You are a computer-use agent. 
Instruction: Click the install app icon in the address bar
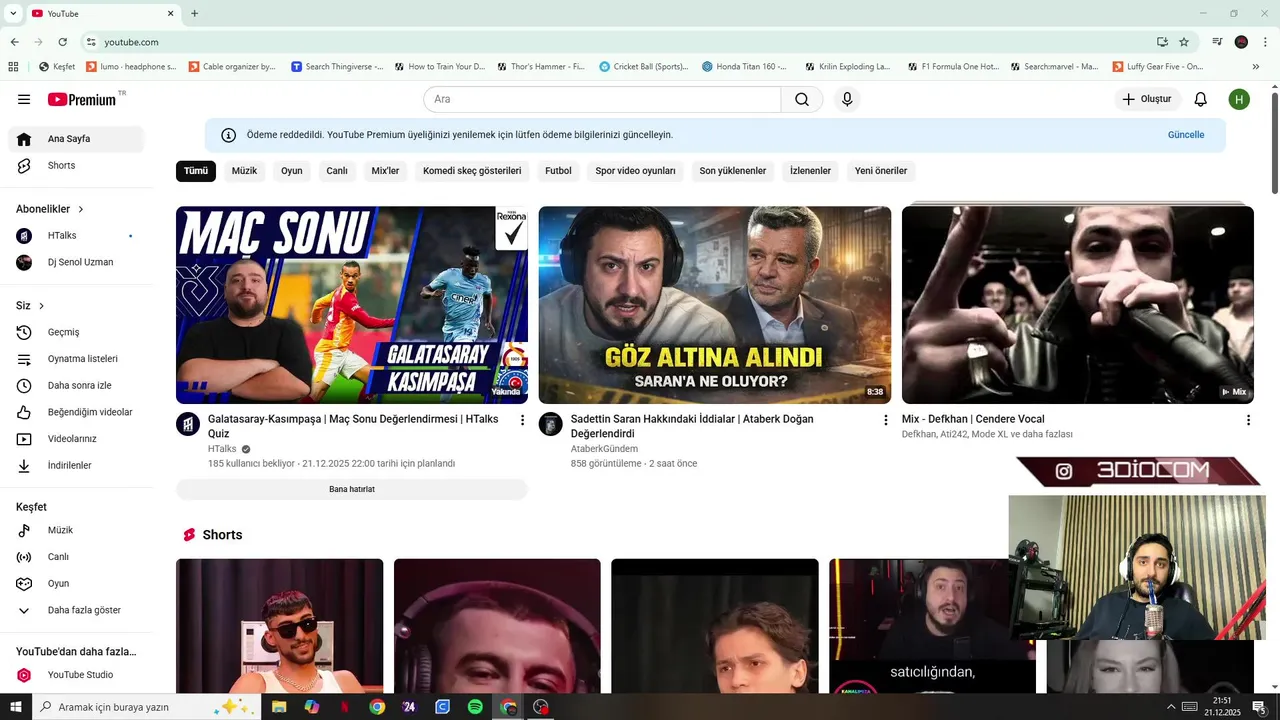[1162, 42]
